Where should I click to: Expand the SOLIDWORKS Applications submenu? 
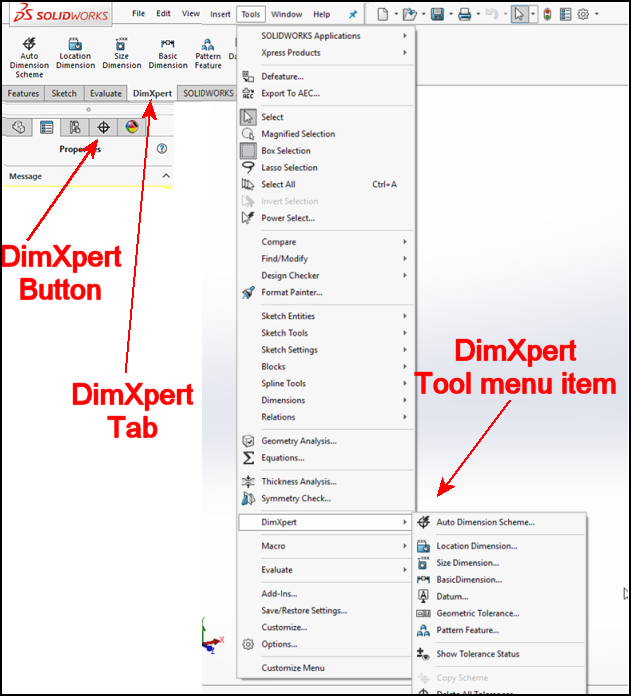tap(326, 36)
